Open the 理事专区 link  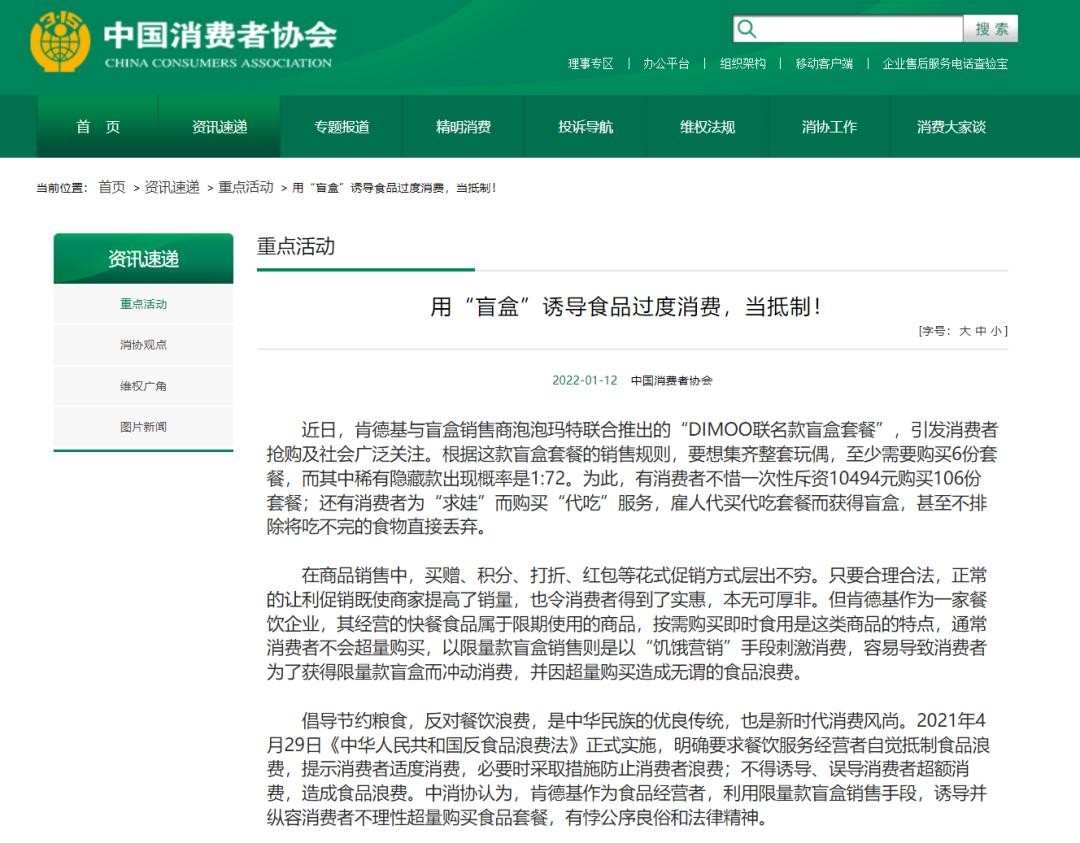(x=591, y=64)
